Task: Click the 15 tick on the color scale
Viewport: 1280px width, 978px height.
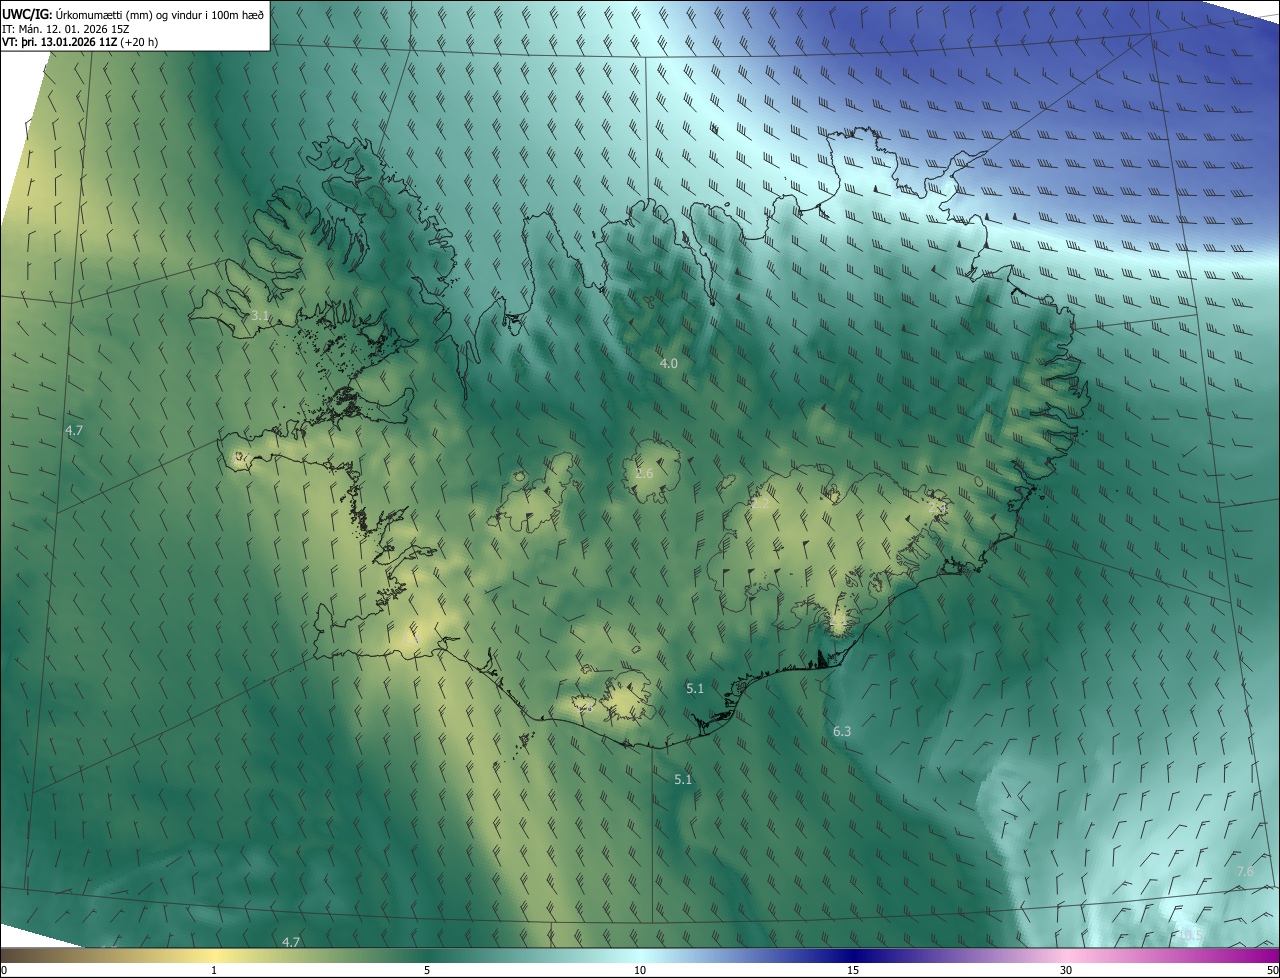Action: coord(853,970)
